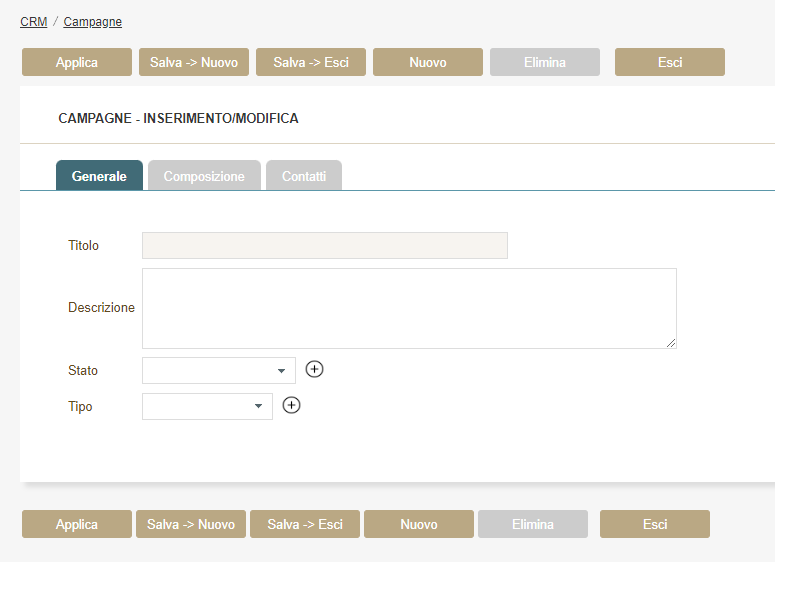
Task: Click the top Esci button
Action: pos(670,62)
